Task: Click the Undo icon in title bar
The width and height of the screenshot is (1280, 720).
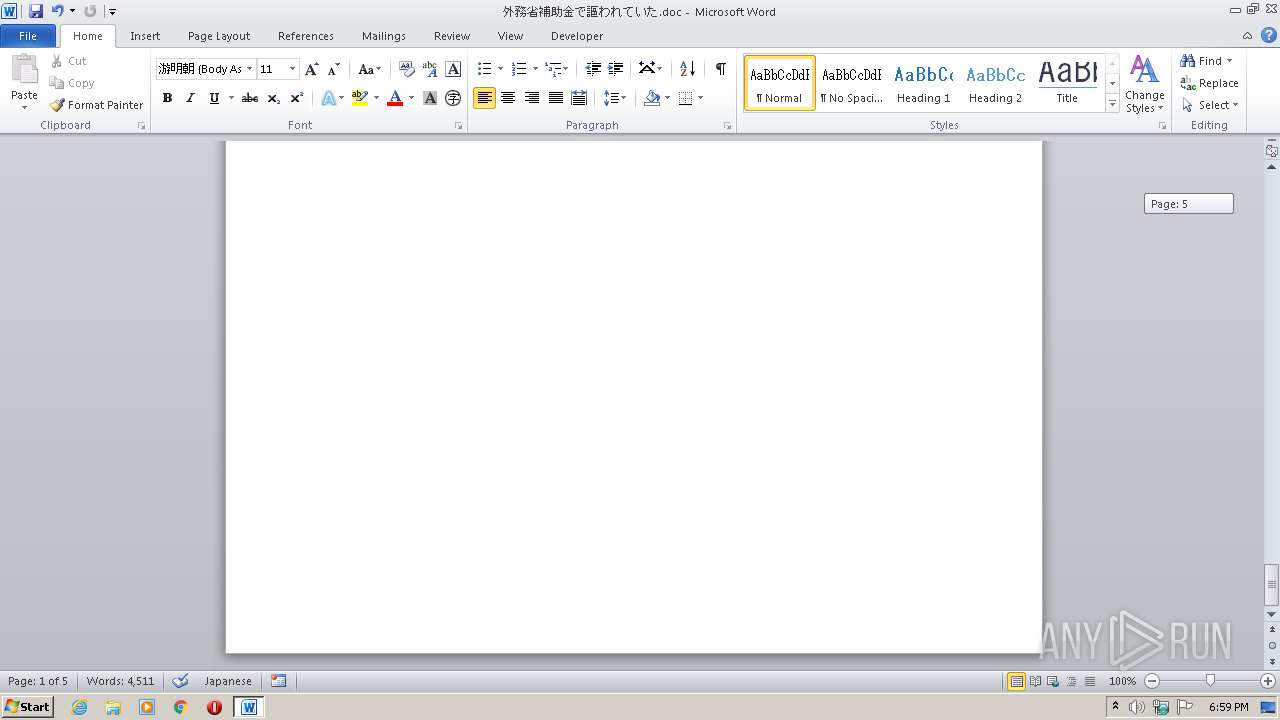Action: click(x=58, y=11)
